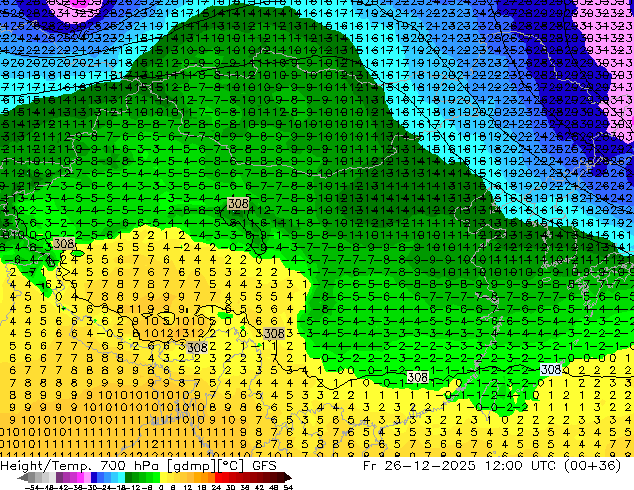Click the "54" label on the color scale
The height and width of the screenshot is (490, 634).
(x=288, y=488)
